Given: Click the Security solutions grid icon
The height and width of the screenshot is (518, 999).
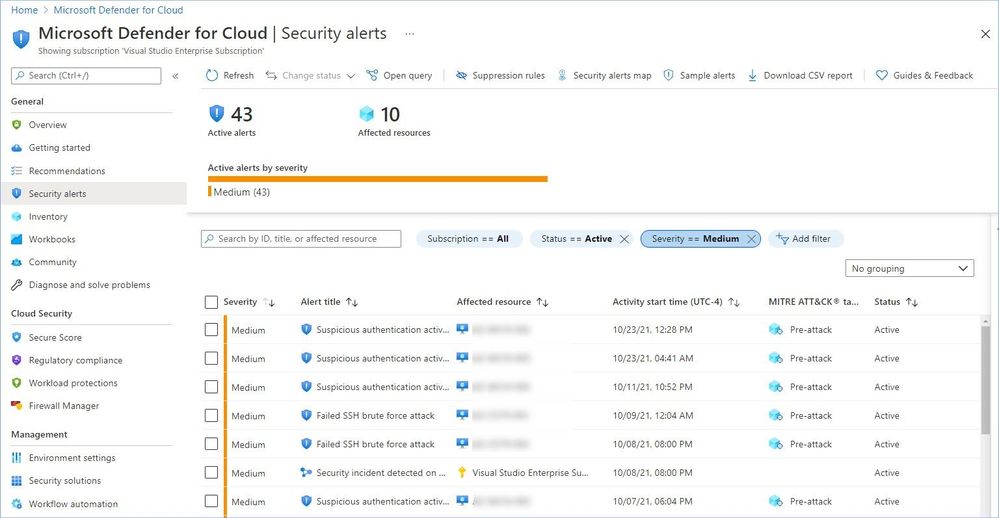Looking at the screenshot, I should 17,480.
